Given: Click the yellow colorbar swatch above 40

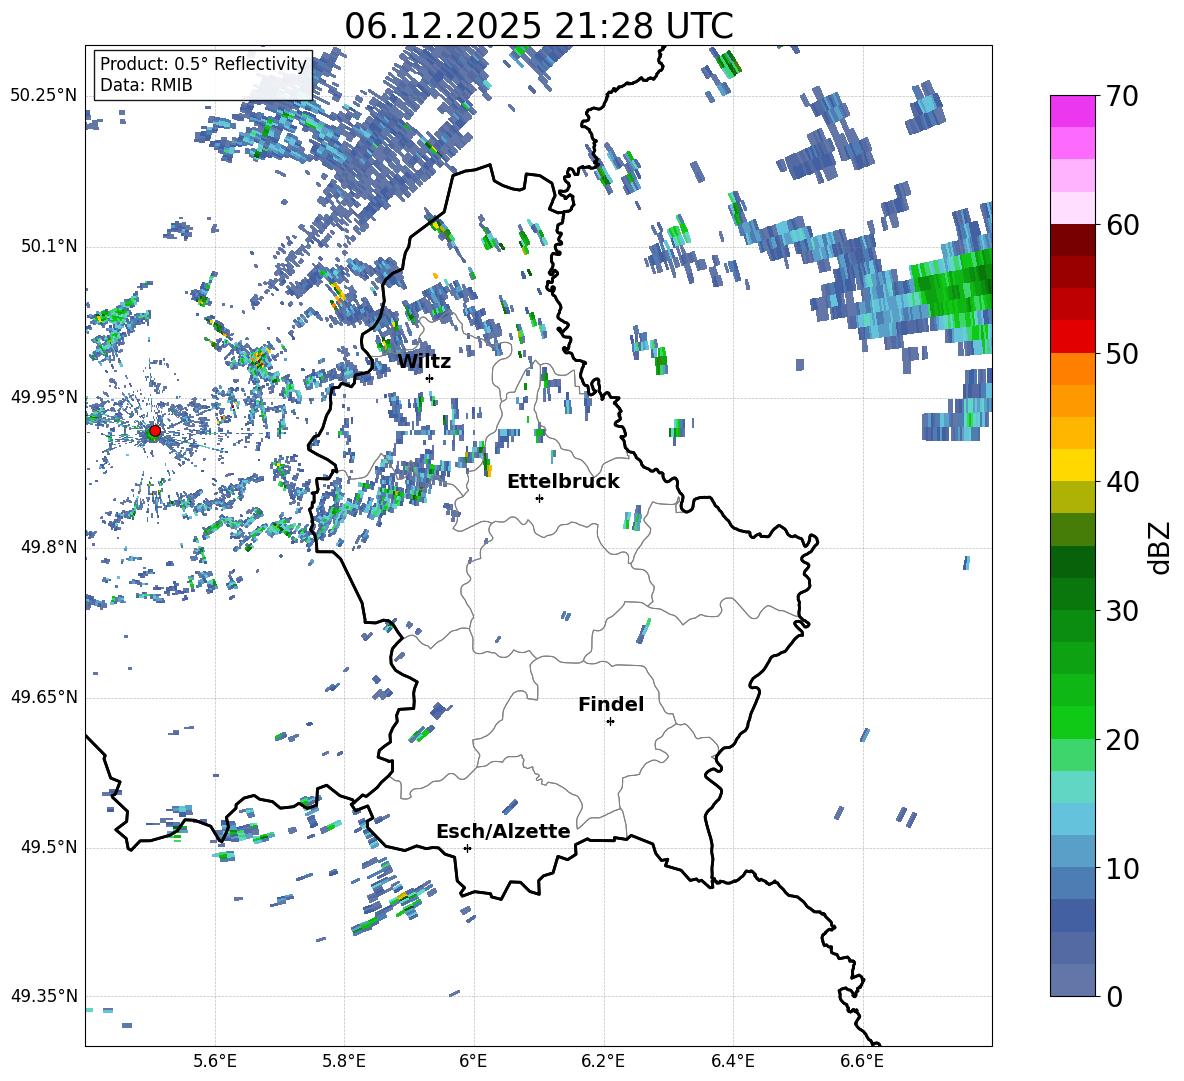Looking at the screenshot, I should [x=1072, y=465].
